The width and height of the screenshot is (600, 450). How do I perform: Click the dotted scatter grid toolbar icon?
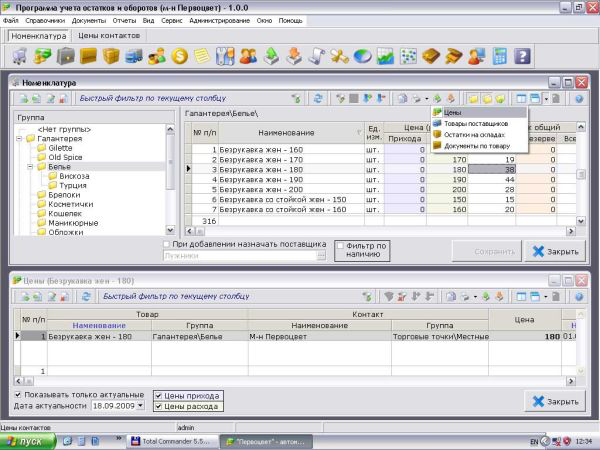[408, 57]
